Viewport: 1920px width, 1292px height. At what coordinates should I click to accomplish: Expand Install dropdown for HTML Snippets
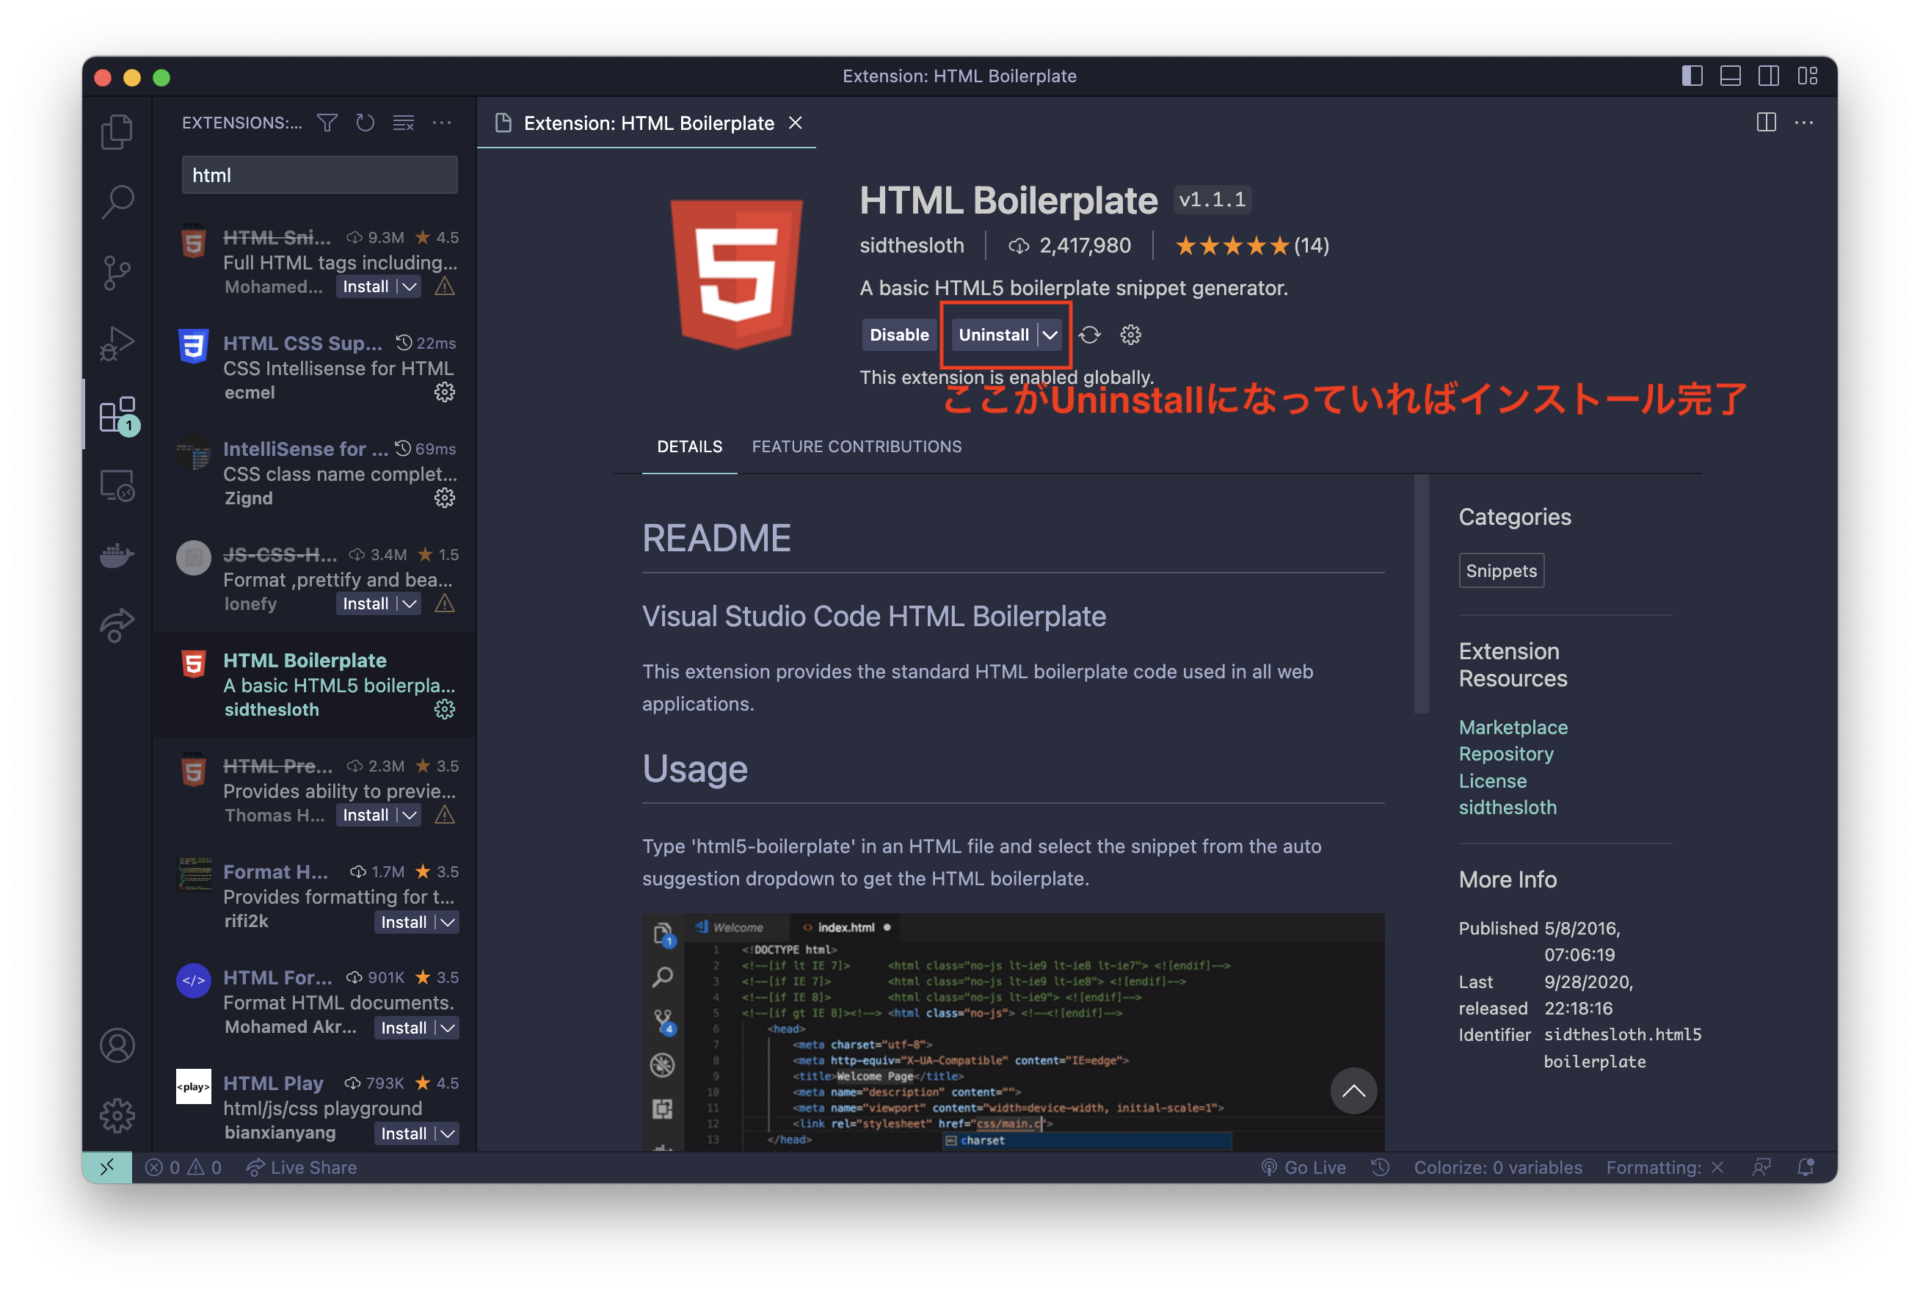coord(409,287)
